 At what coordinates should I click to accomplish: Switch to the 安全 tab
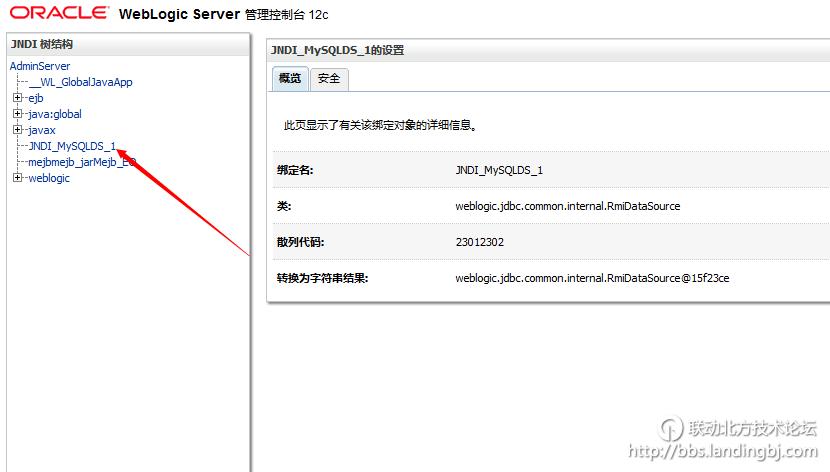pyautogui.click(x=329, y=79)
